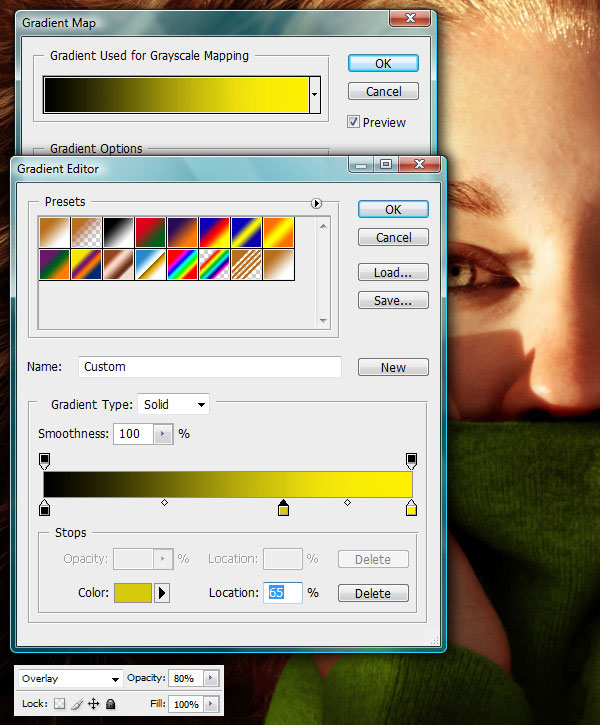Select the violet-to-orange gradient preset
The width and height of the screenshot is (600, 725).
click(x=182, y=233)
